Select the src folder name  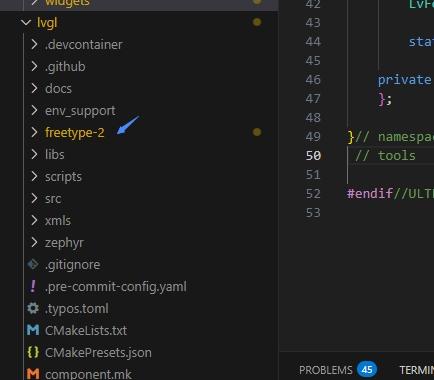pyautogui.click(x=53, y=199)
